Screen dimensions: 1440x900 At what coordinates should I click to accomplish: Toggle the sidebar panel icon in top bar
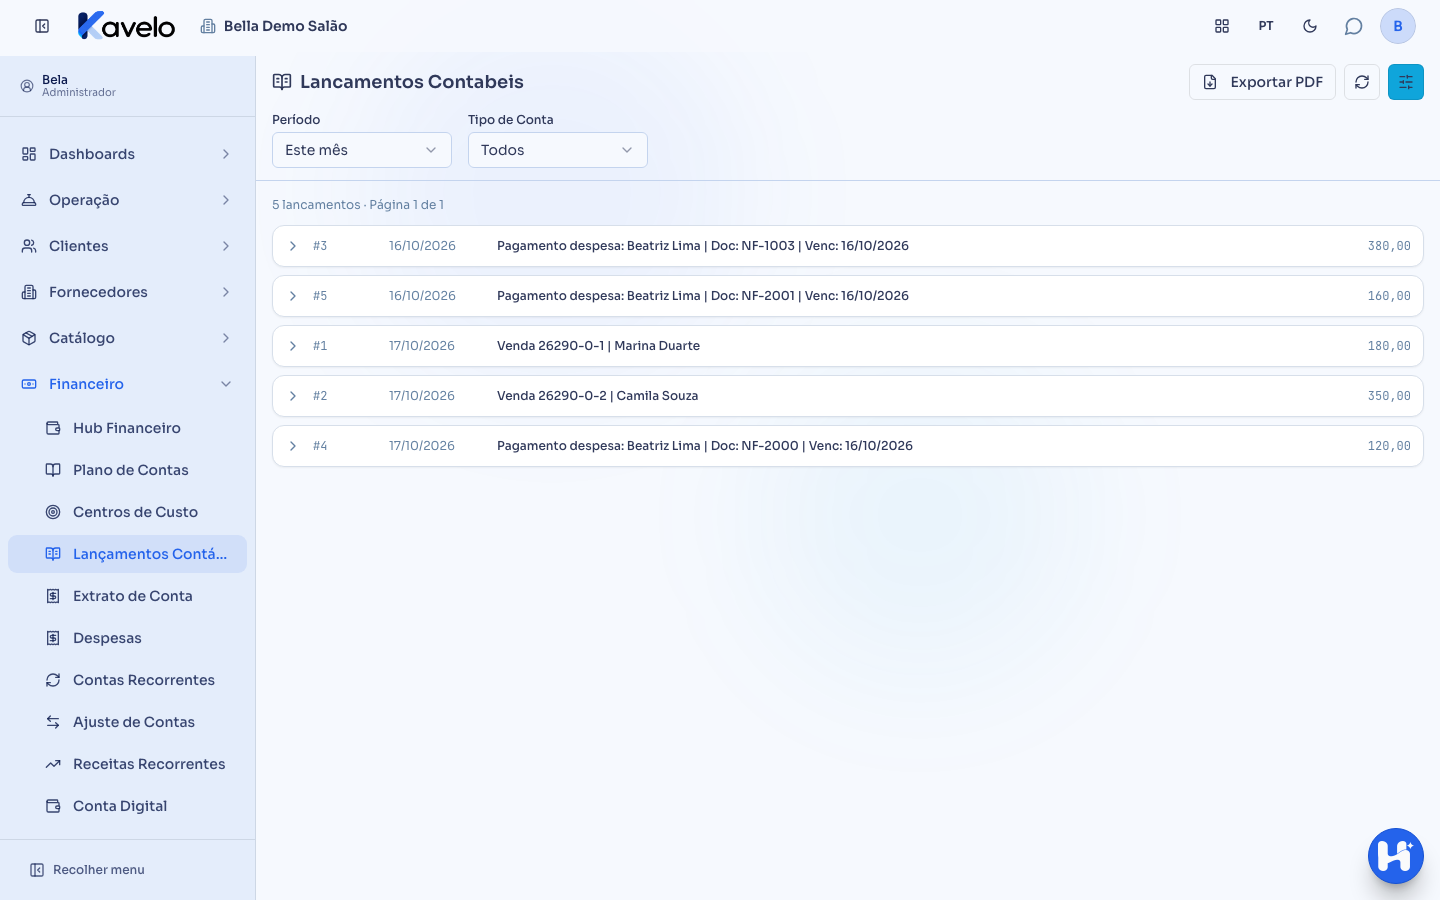[42, 26]
